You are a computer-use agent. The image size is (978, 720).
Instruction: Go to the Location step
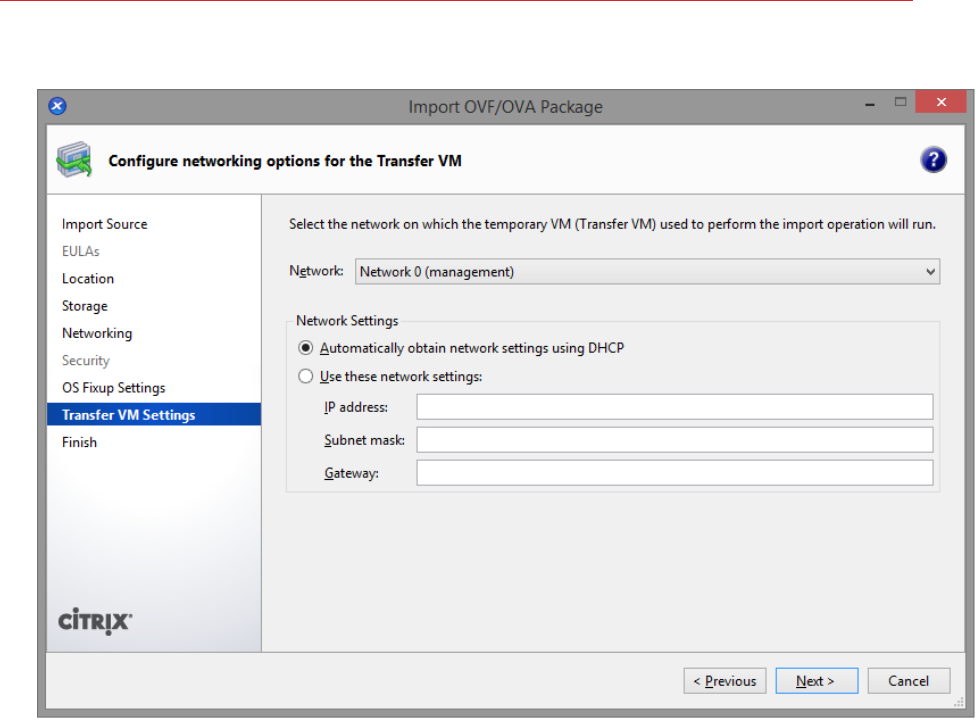pos(88,279)
